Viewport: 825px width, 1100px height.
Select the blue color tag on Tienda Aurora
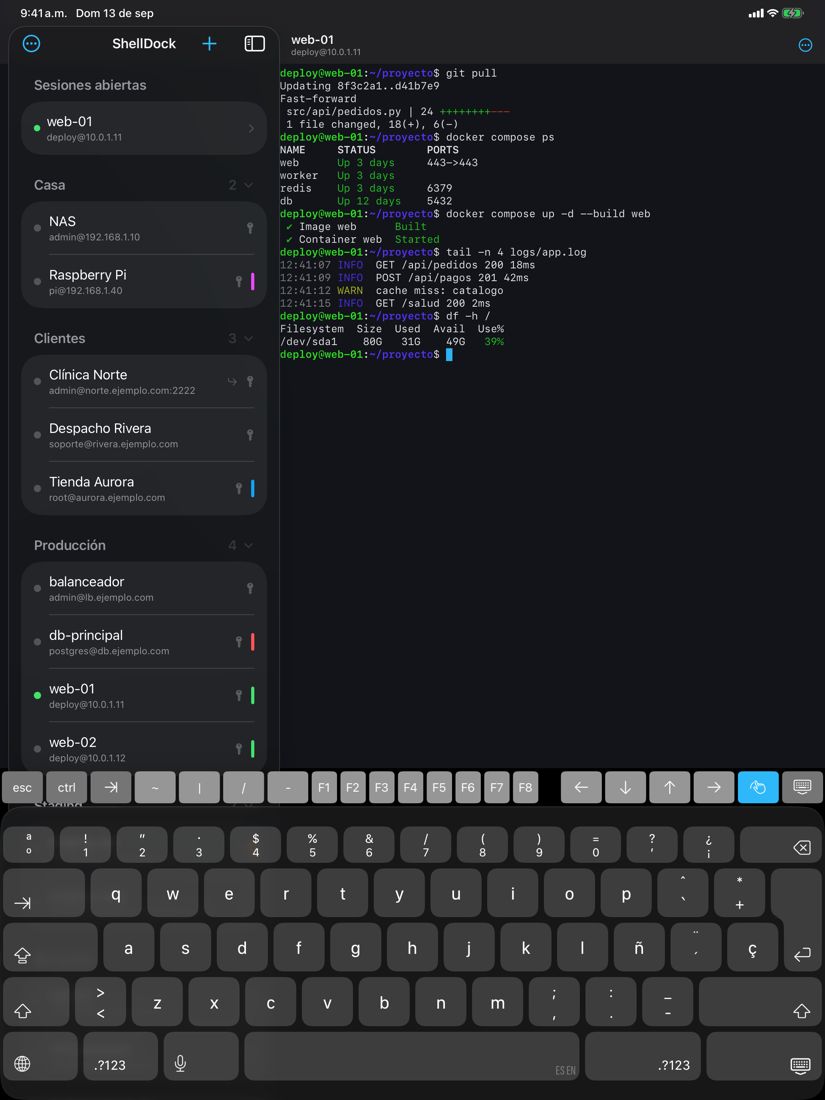(x=253, y=488)
